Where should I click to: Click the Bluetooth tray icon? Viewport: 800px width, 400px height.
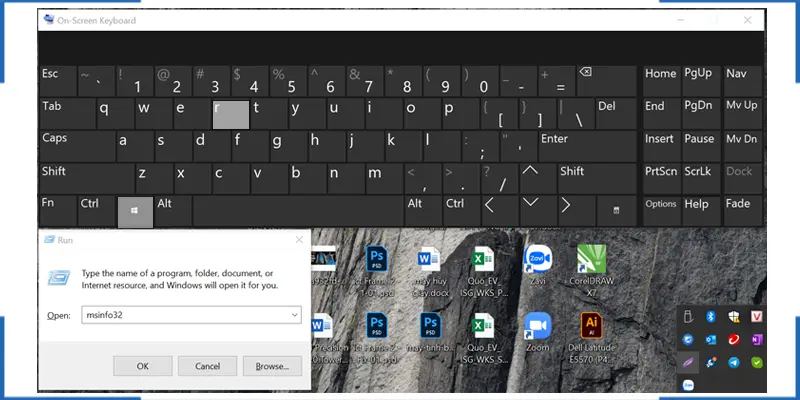[710, 317]
